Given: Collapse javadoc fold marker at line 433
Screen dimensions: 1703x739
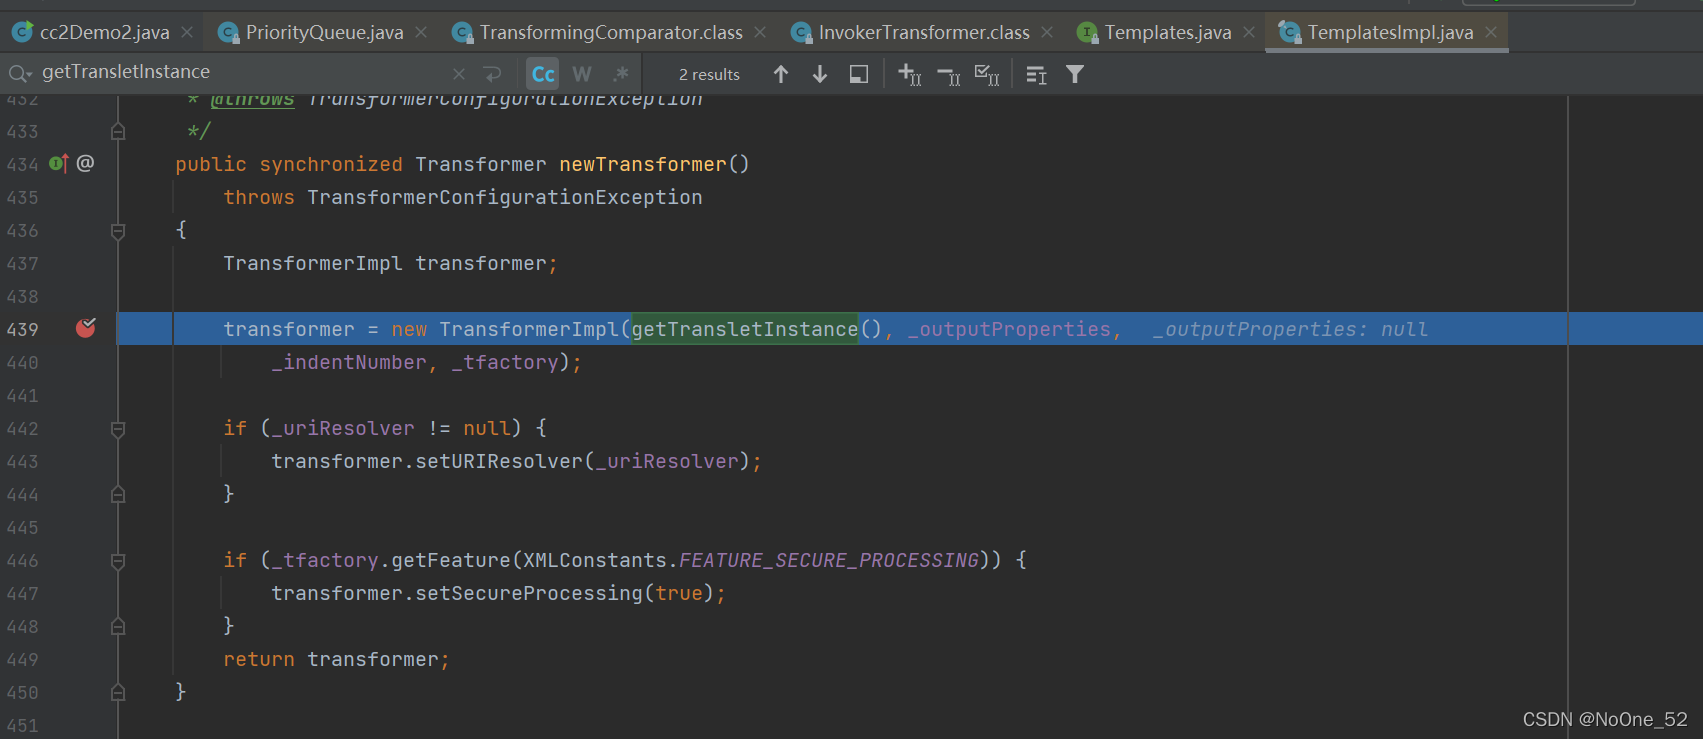Looking at the screenshot, I should pos(118,131).
